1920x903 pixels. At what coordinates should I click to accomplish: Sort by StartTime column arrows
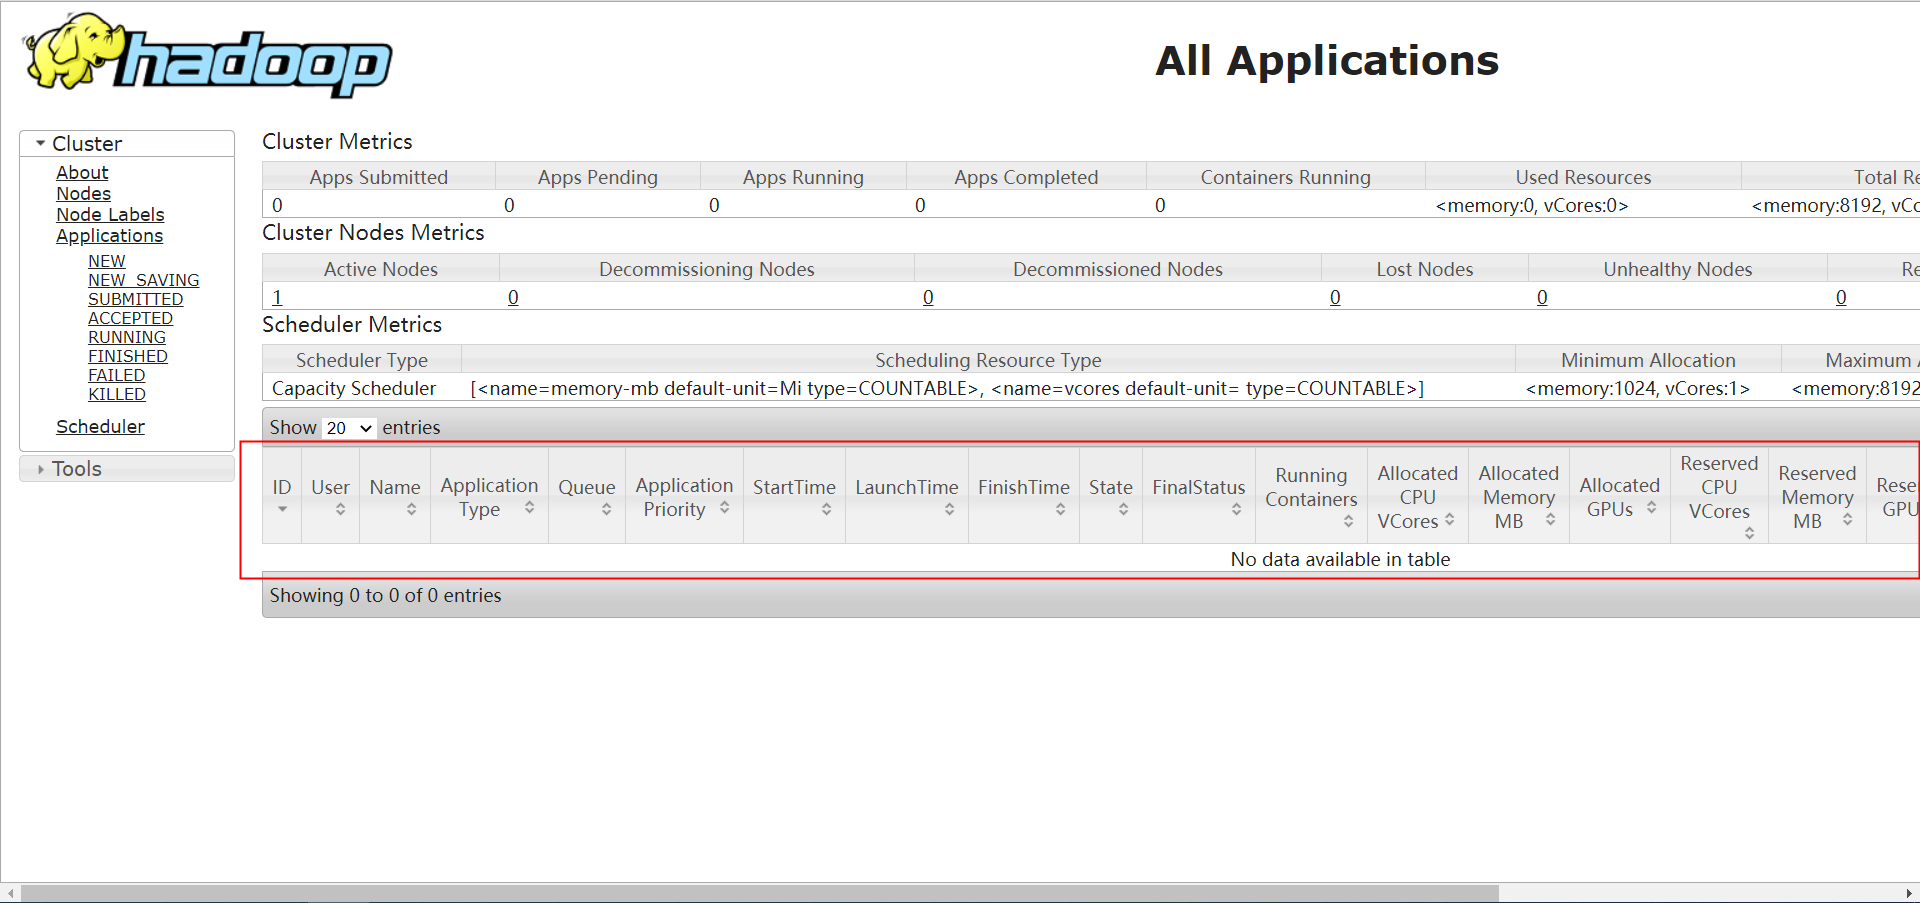click(x=826, y=509)
